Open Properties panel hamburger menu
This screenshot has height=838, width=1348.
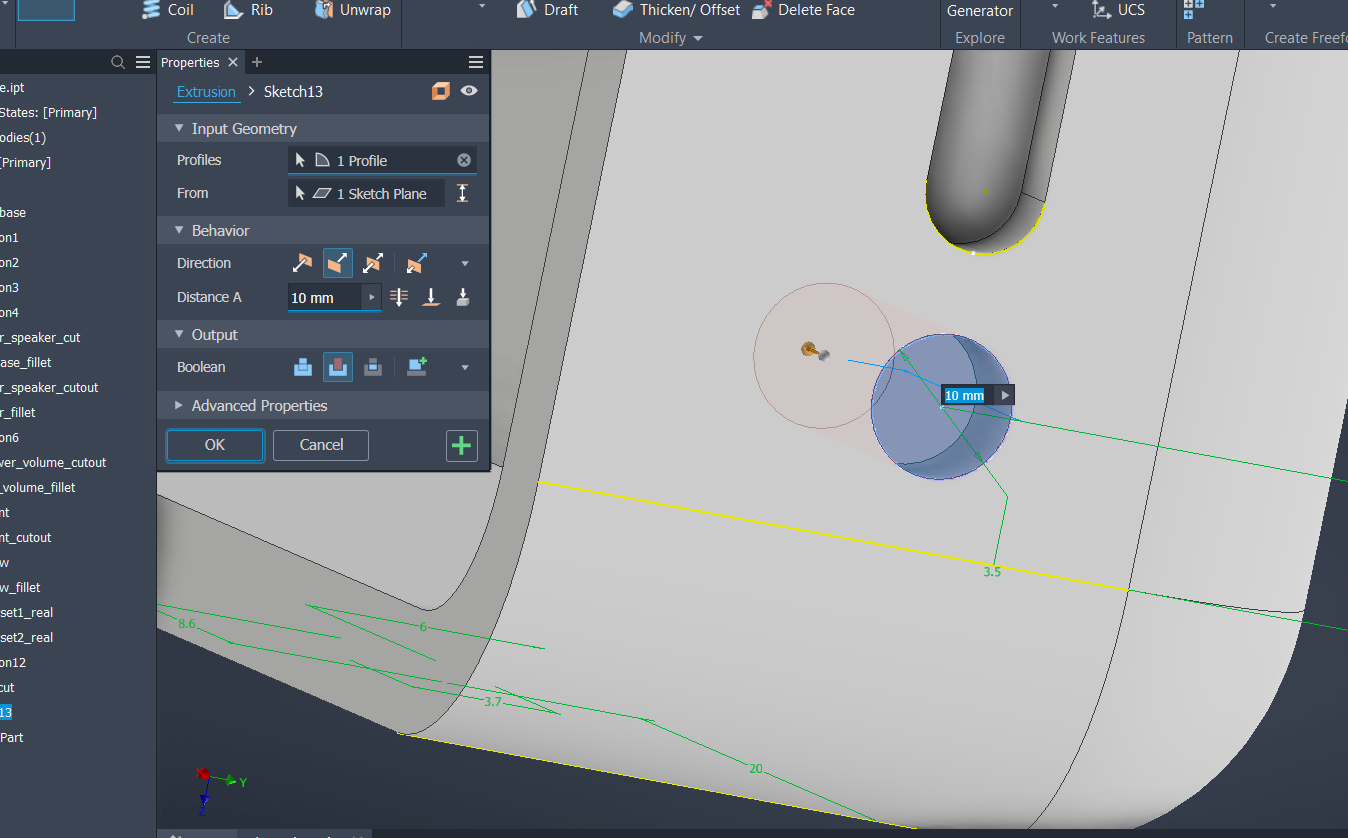476,62
